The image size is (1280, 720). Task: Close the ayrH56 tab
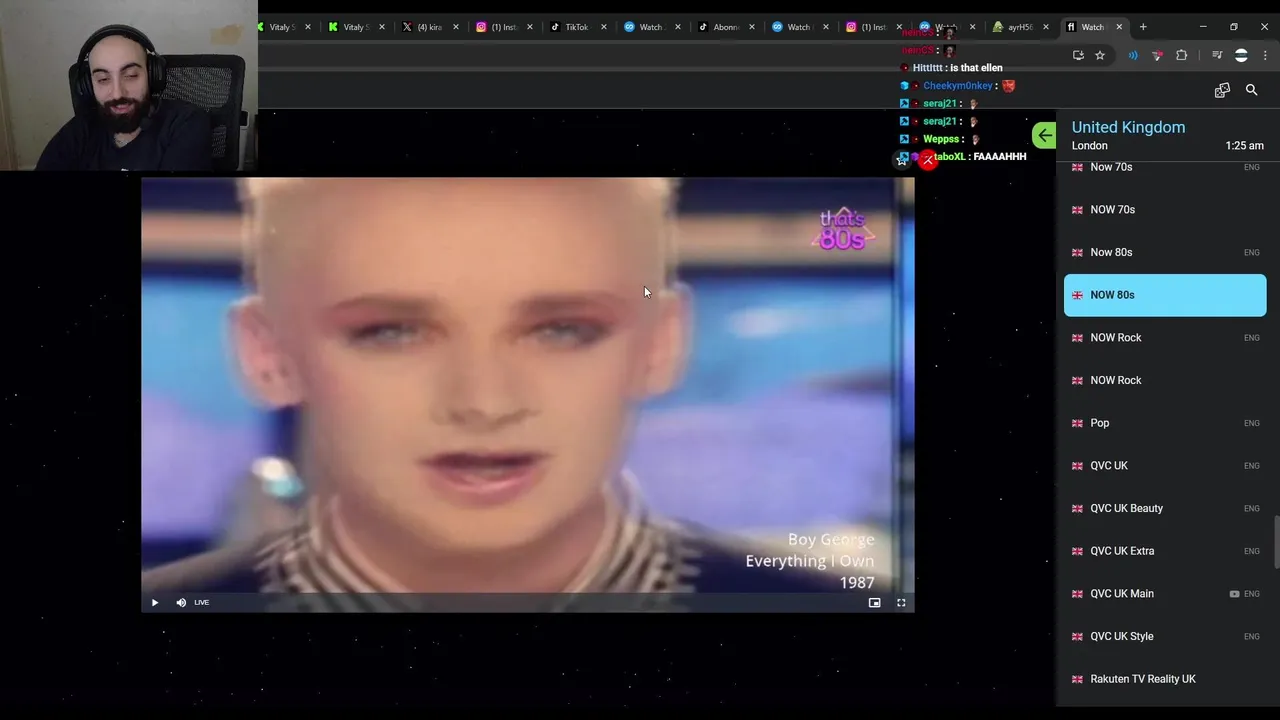[1047, 27]
